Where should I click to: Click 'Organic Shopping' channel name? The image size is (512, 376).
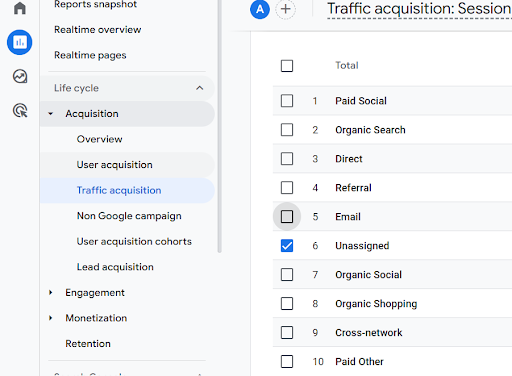pyautogui.click(x=376, y=304)
